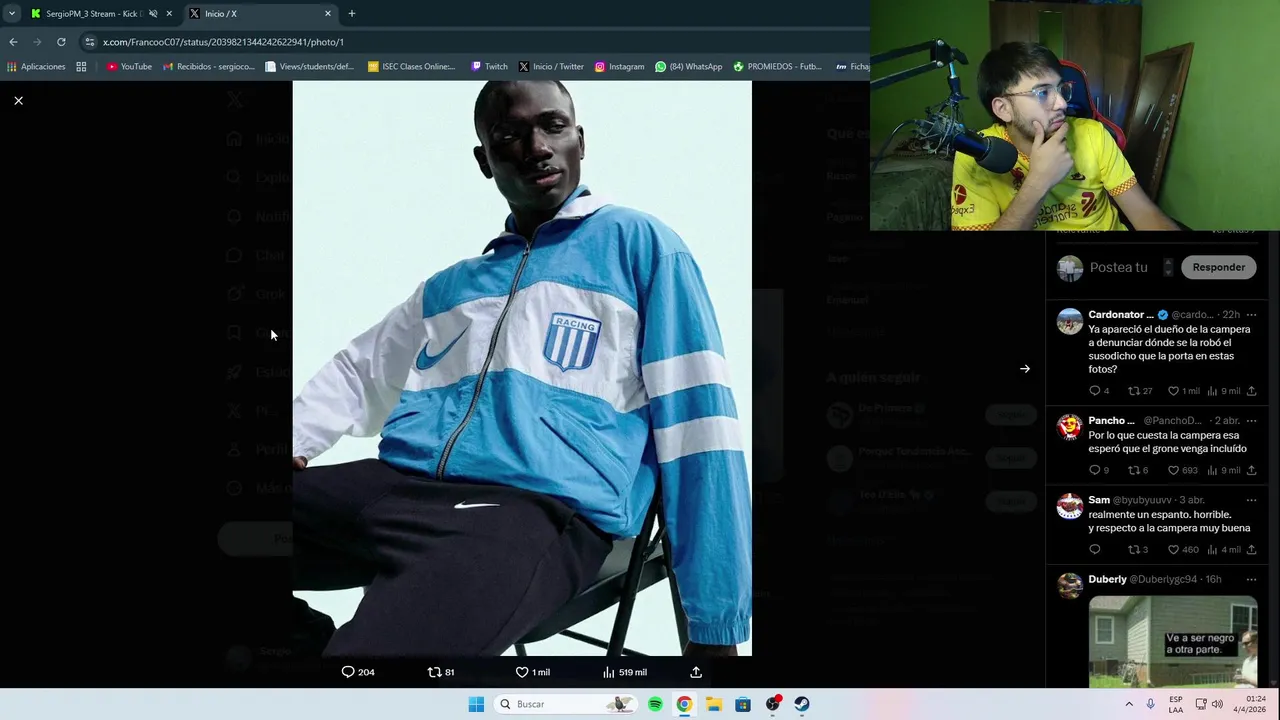Open Spotify from the taskbar

(655, 704)
